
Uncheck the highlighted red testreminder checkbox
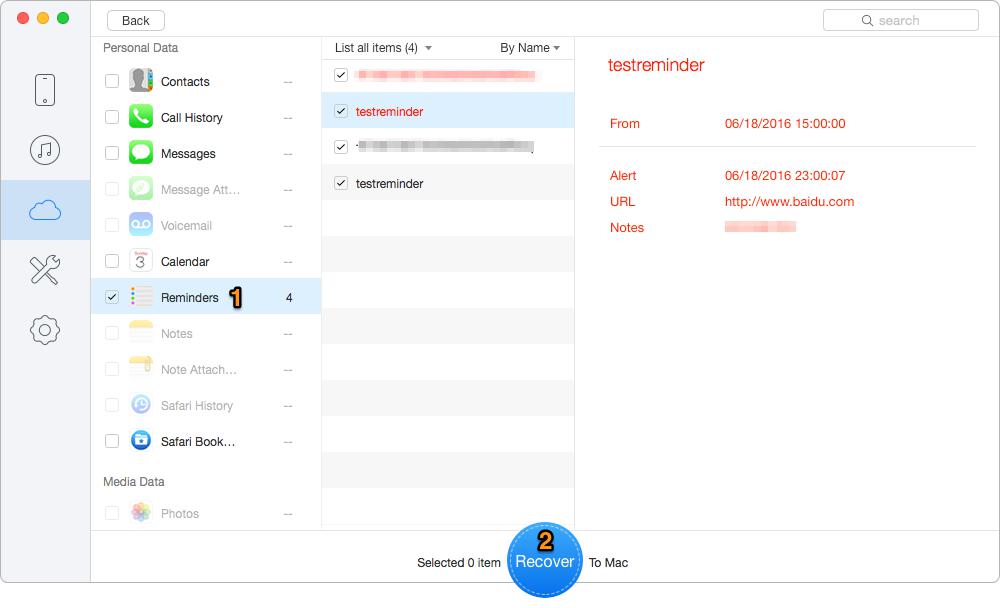point(341,111)
